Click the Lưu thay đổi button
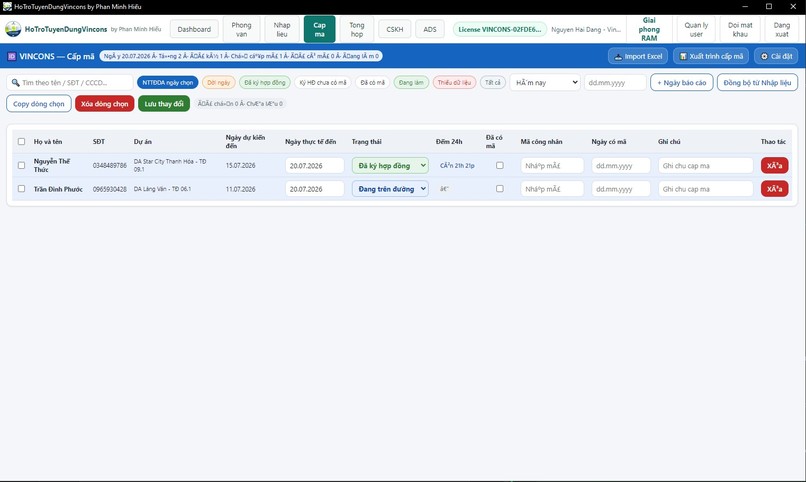 point(164,104)
